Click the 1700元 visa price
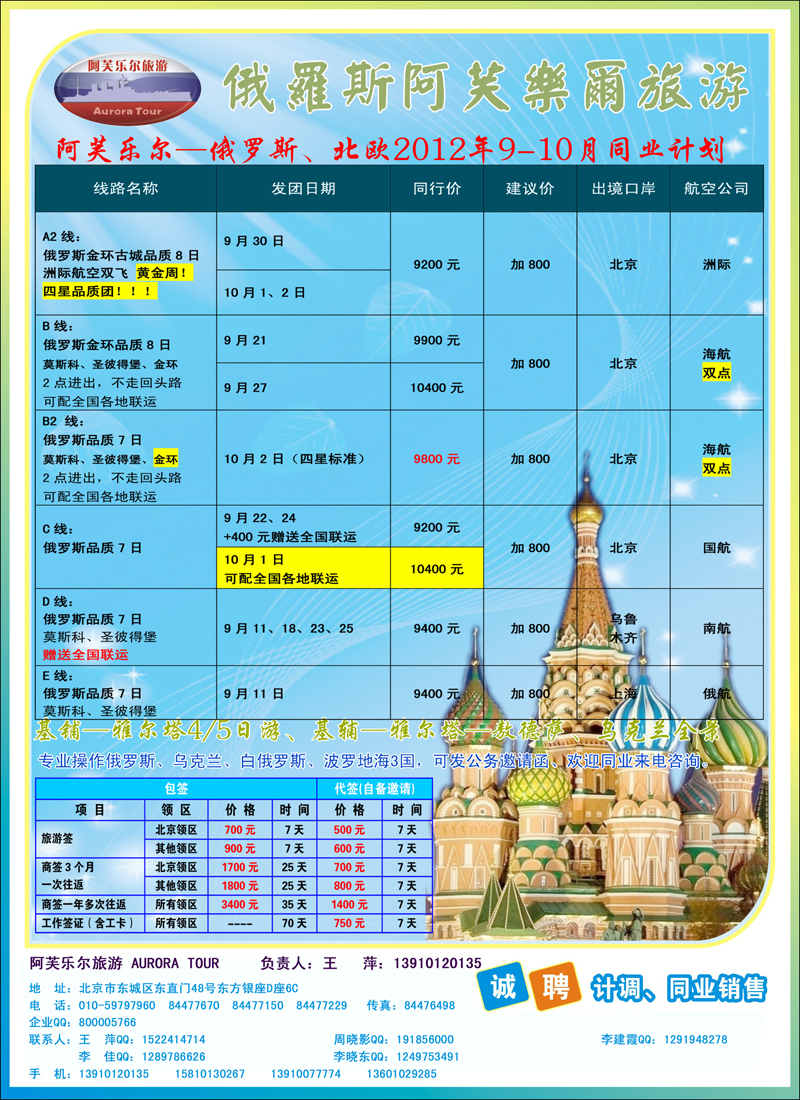 coord(239,867)
